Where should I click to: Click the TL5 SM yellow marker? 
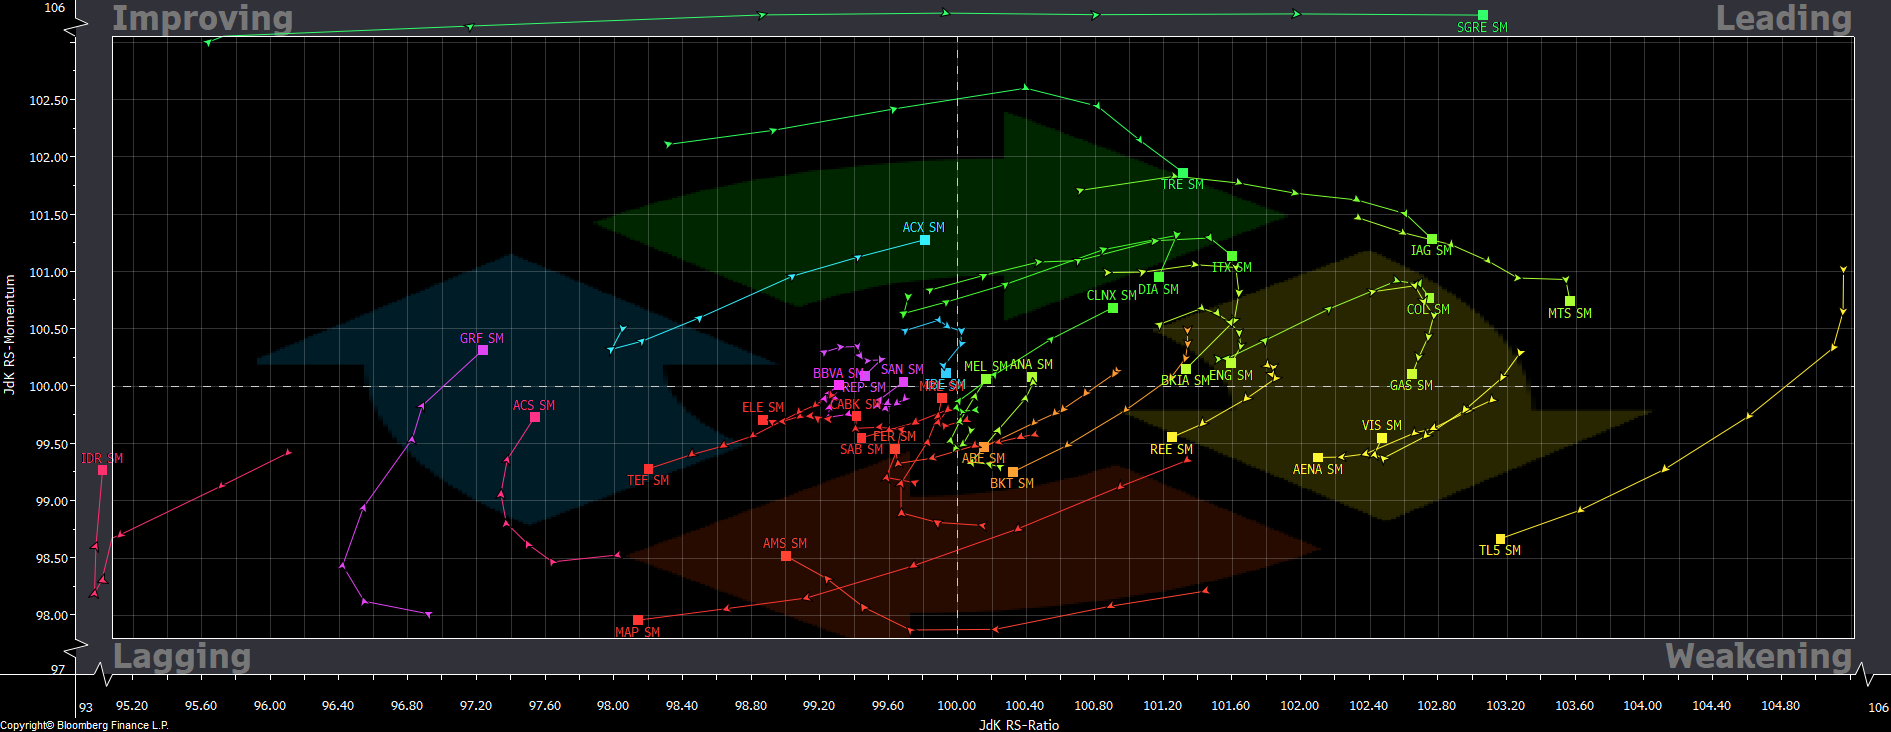coord(1500,539)
